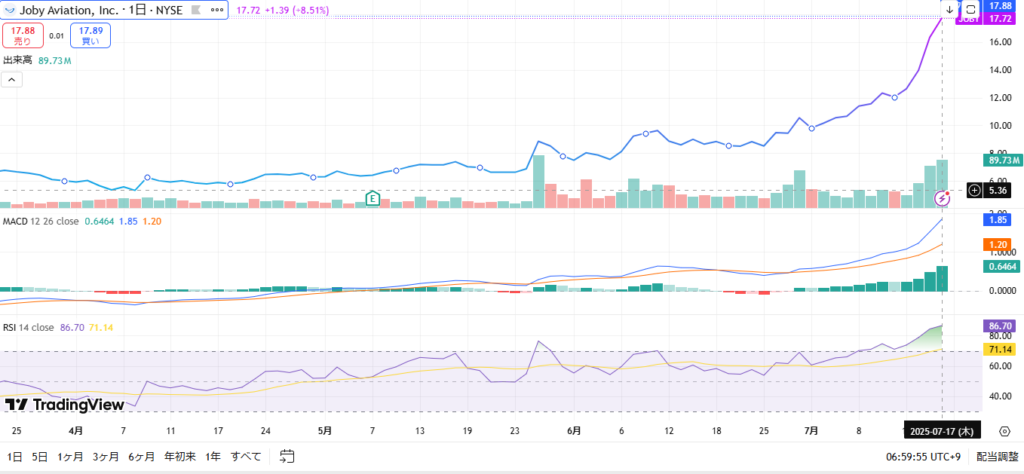
Task: Click the Joby Aviation logo icon
Action: [x=9, y=10]
